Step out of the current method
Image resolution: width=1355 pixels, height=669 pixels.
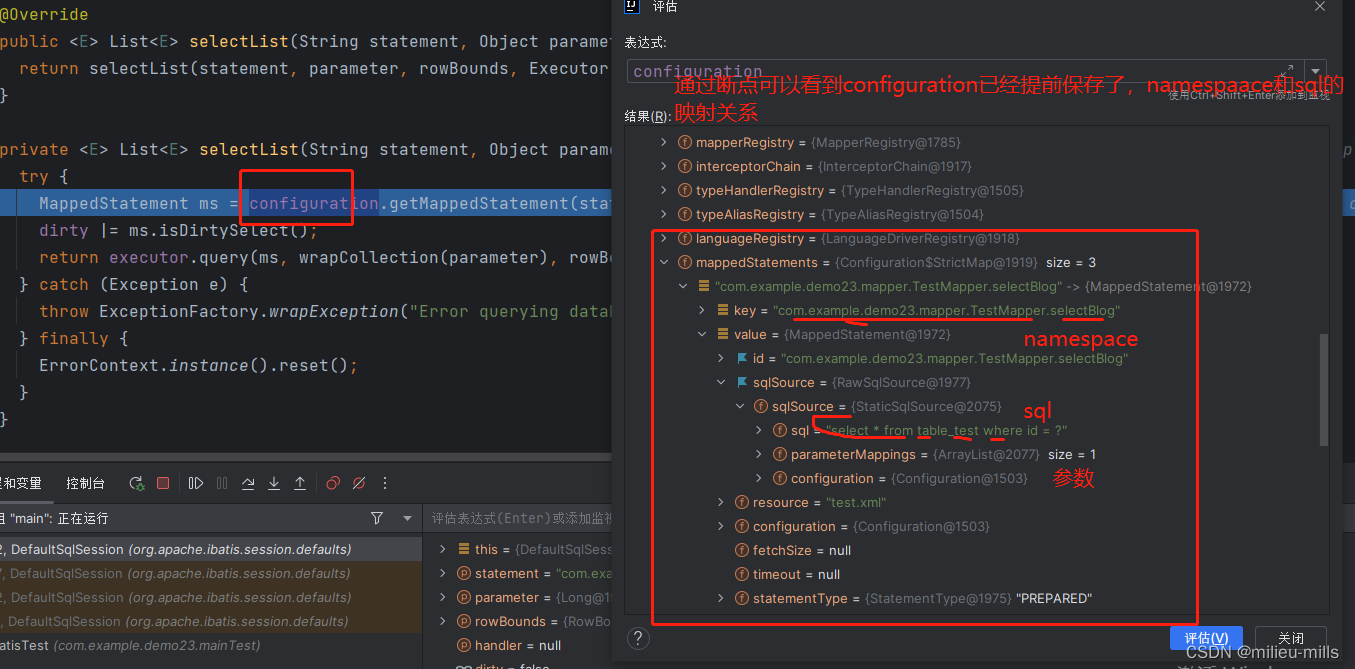pos(299,483)
